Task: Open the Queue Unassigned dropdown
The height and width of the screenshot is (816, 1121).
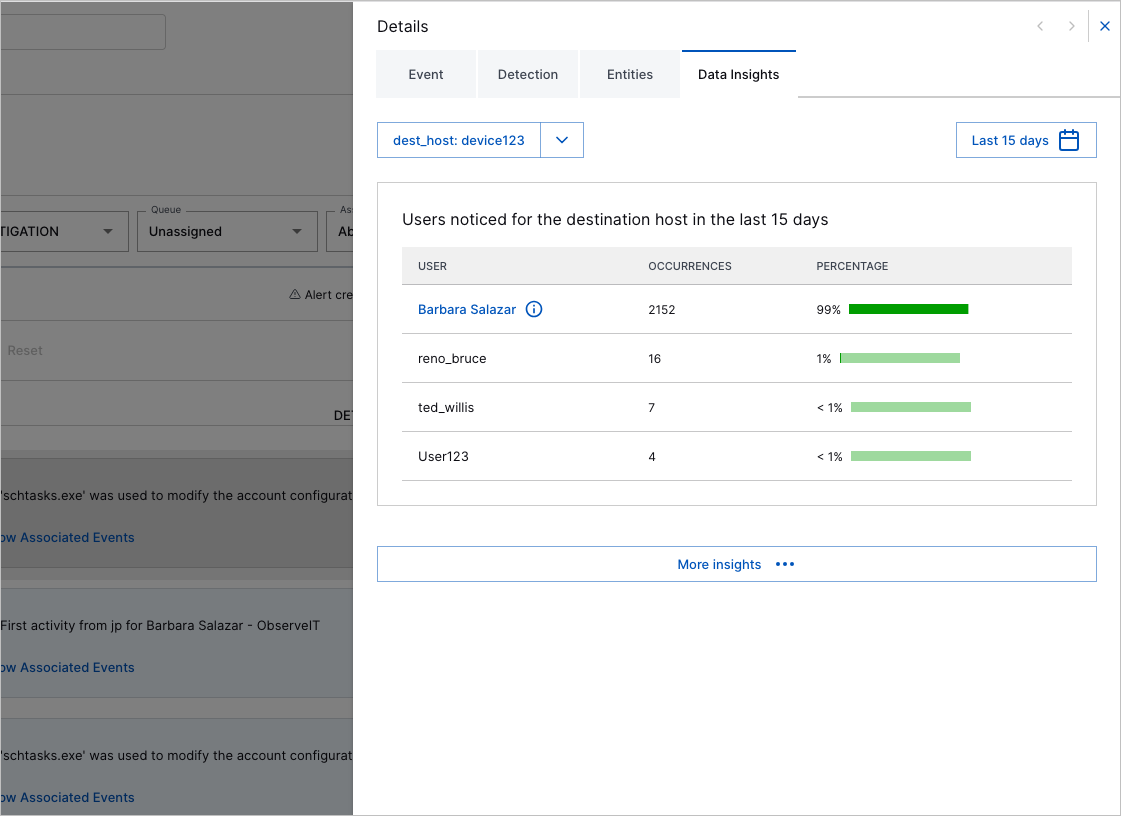Action: [227, 231]
